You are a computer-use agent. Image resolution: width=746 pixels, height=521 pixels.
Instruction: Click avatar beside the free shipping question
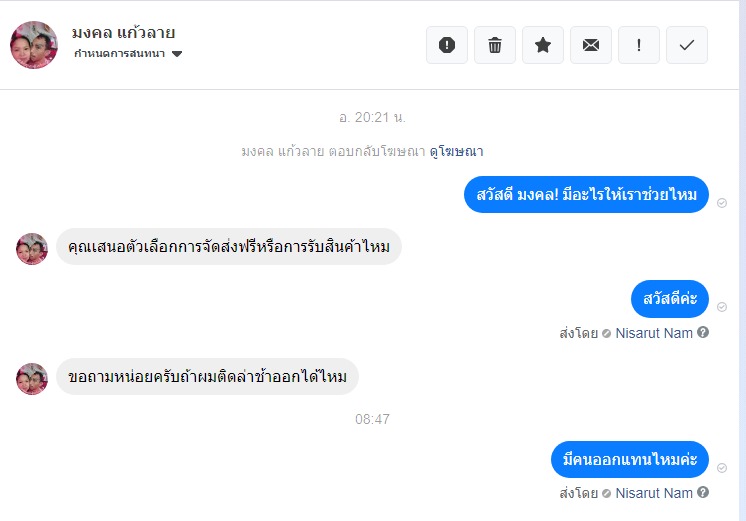coord(32,248)
